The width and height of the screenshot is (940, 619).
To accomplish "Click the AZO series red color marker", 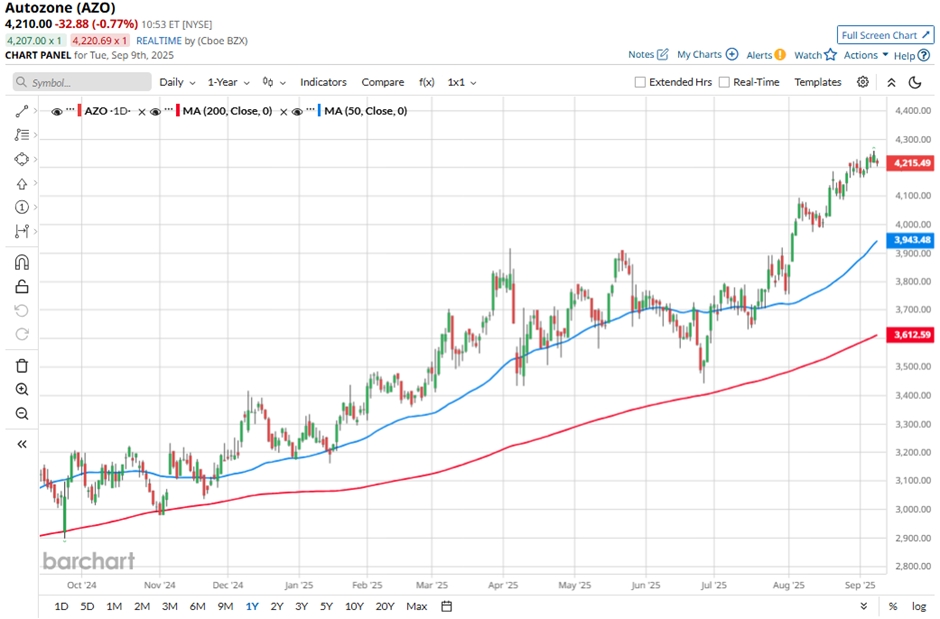I will point(80,111).
